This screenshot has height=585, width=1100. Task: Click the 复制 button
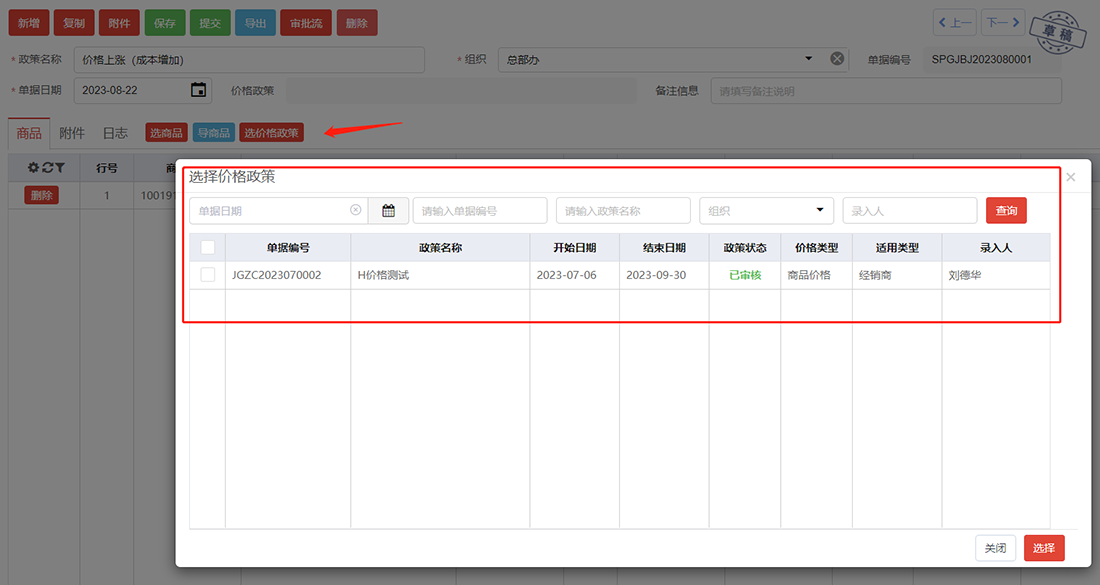pyautogui.click(x=74, y=23)
